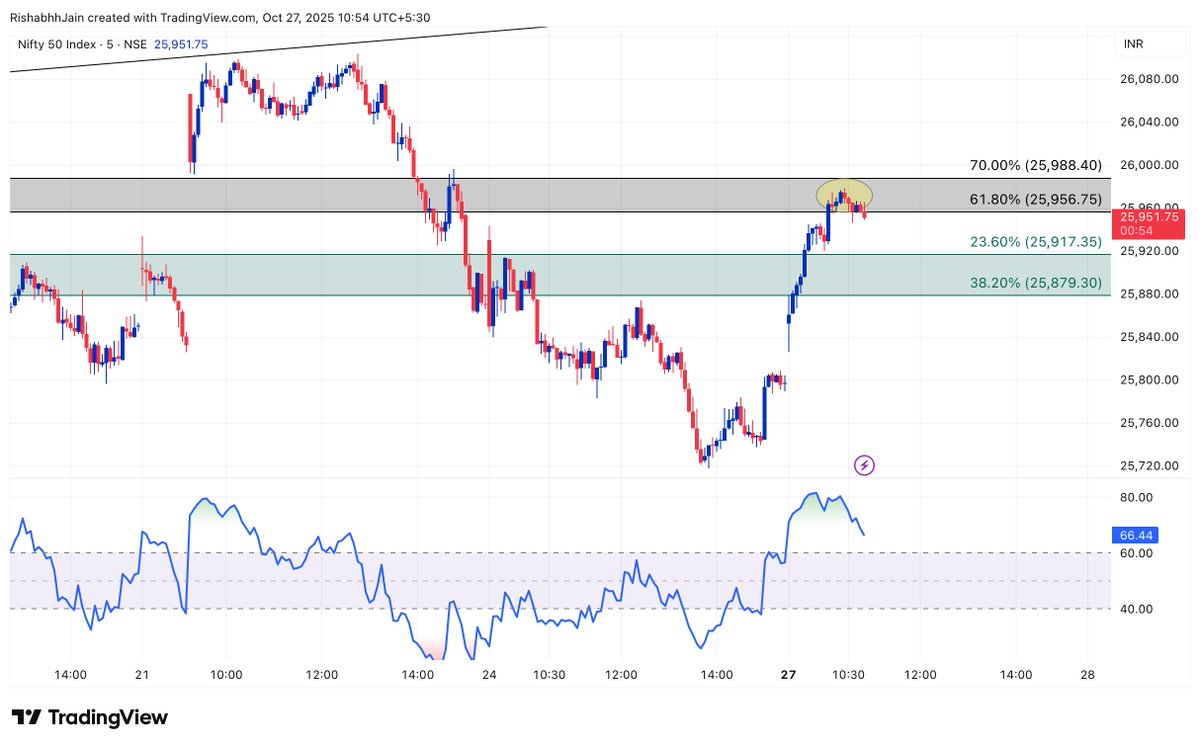This screenshot has height=747, width=1200.
Task: Click the date label 28 on the time axis
Action: 1089,675
